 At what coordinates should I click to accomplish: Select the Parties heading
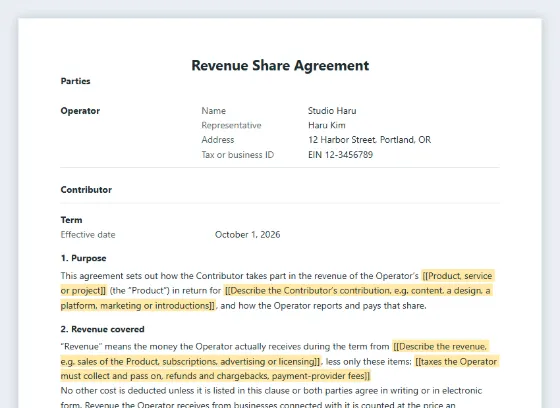[x=75, y=81]
